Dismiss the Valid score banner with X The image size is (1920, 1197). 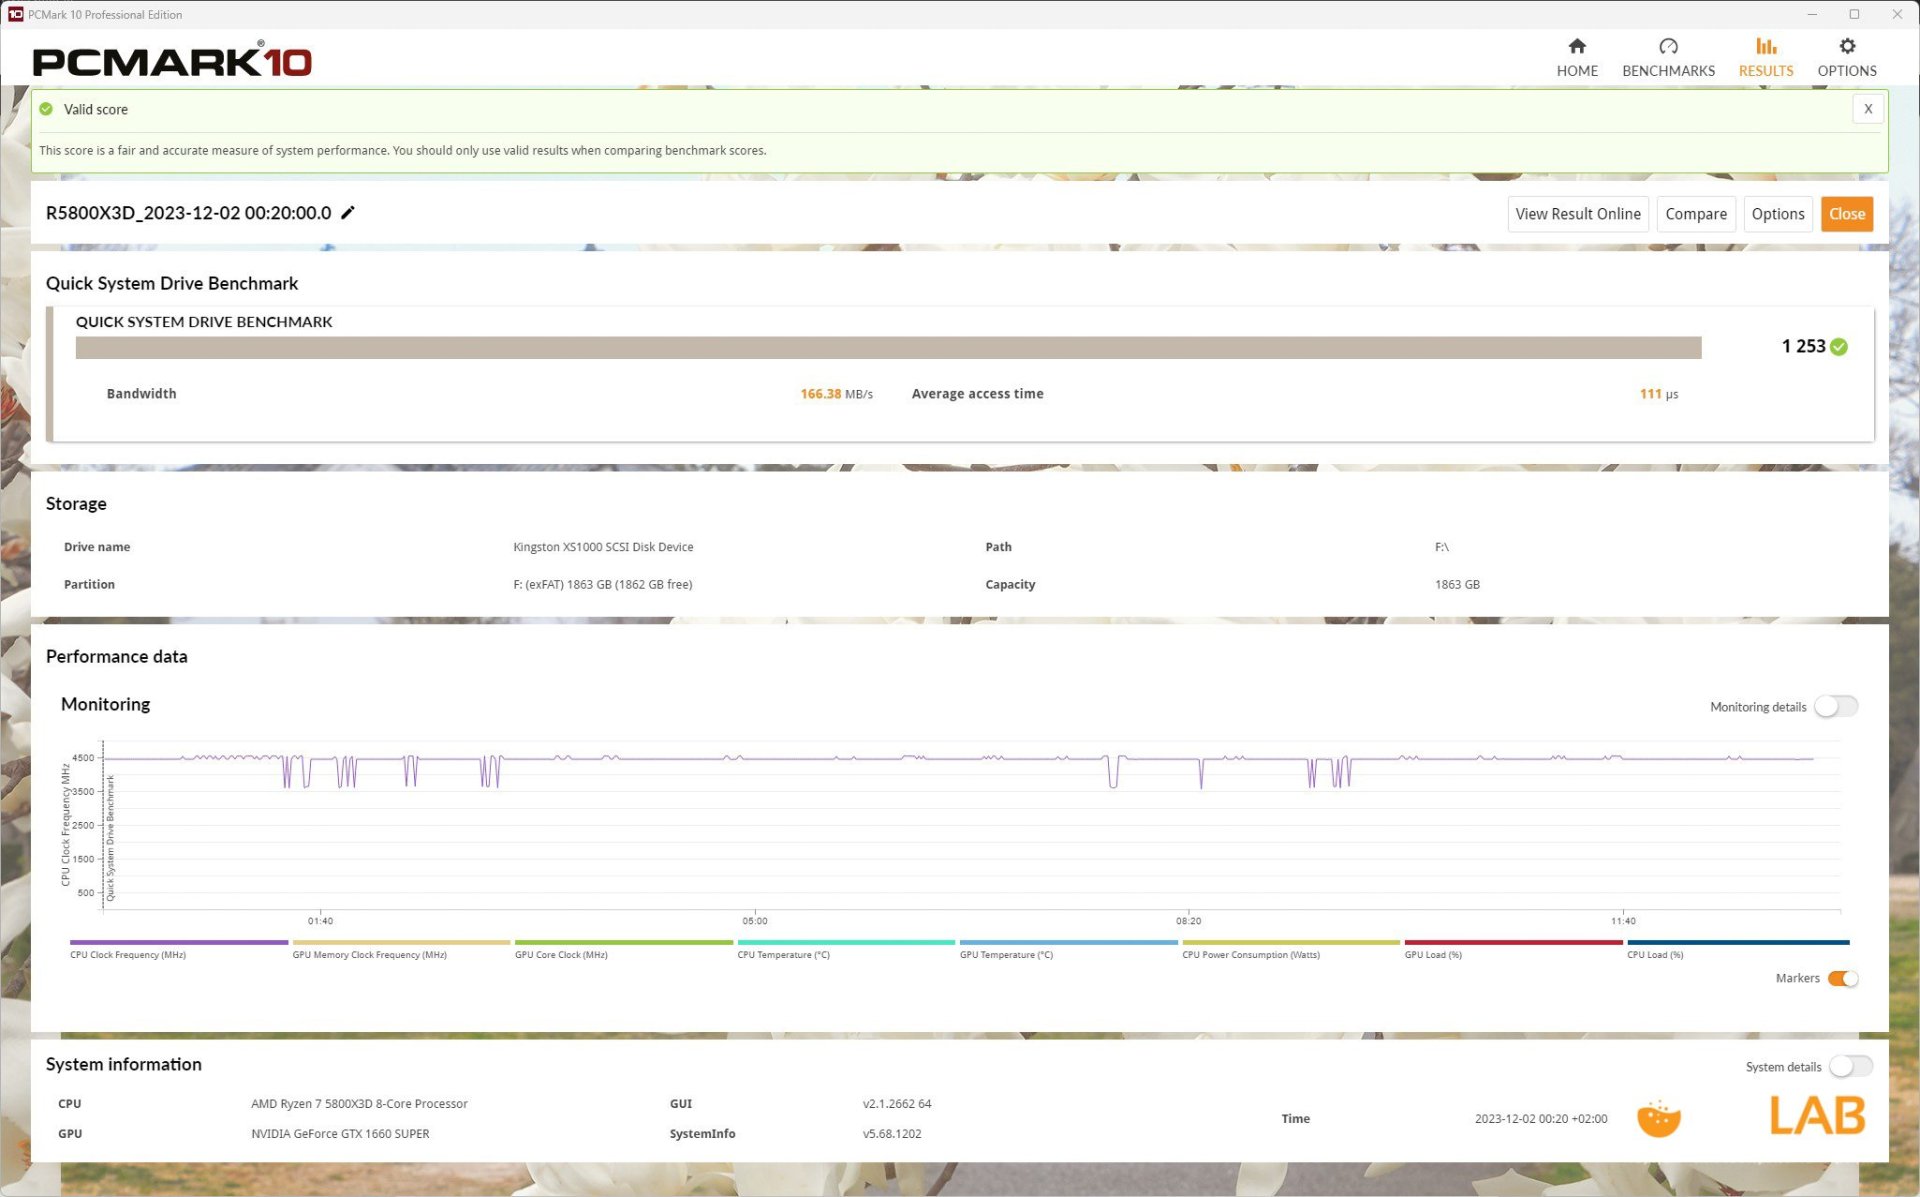[x=1867, y=109]
